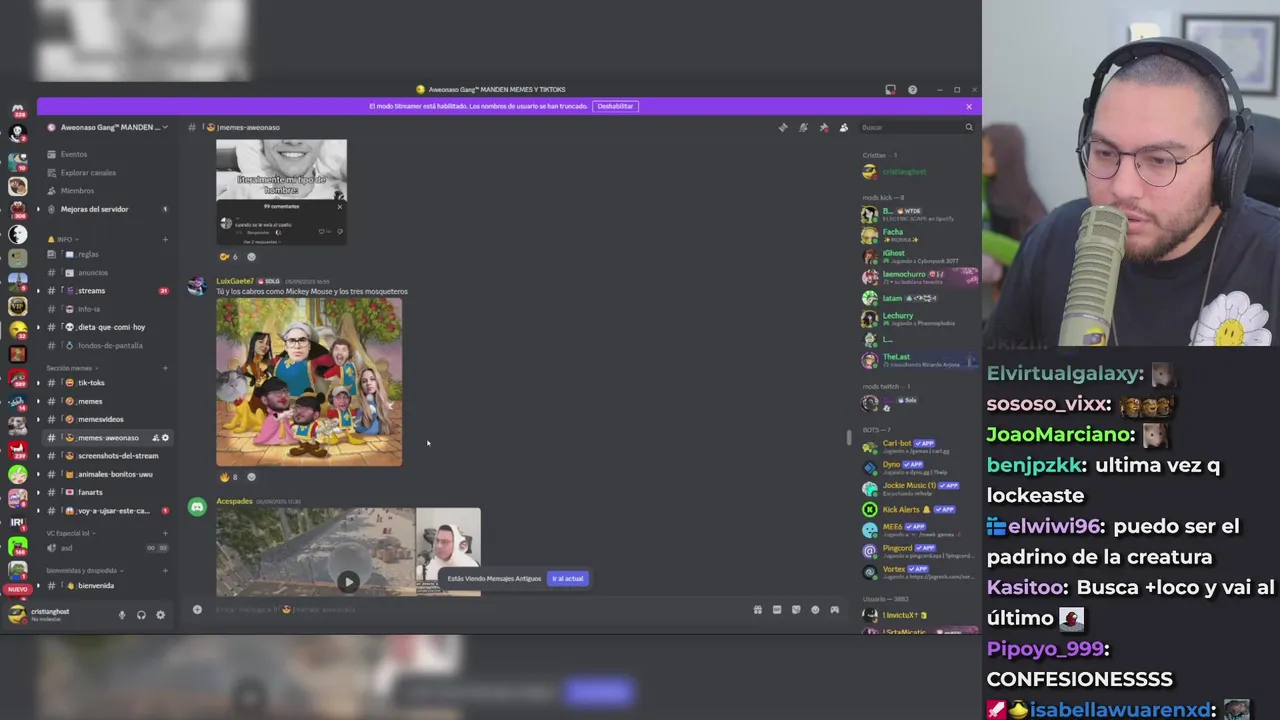The width and height of the screenshot is (1280, 720).
Task: Click the plus attach button in message box
Action: pos(197,609)
